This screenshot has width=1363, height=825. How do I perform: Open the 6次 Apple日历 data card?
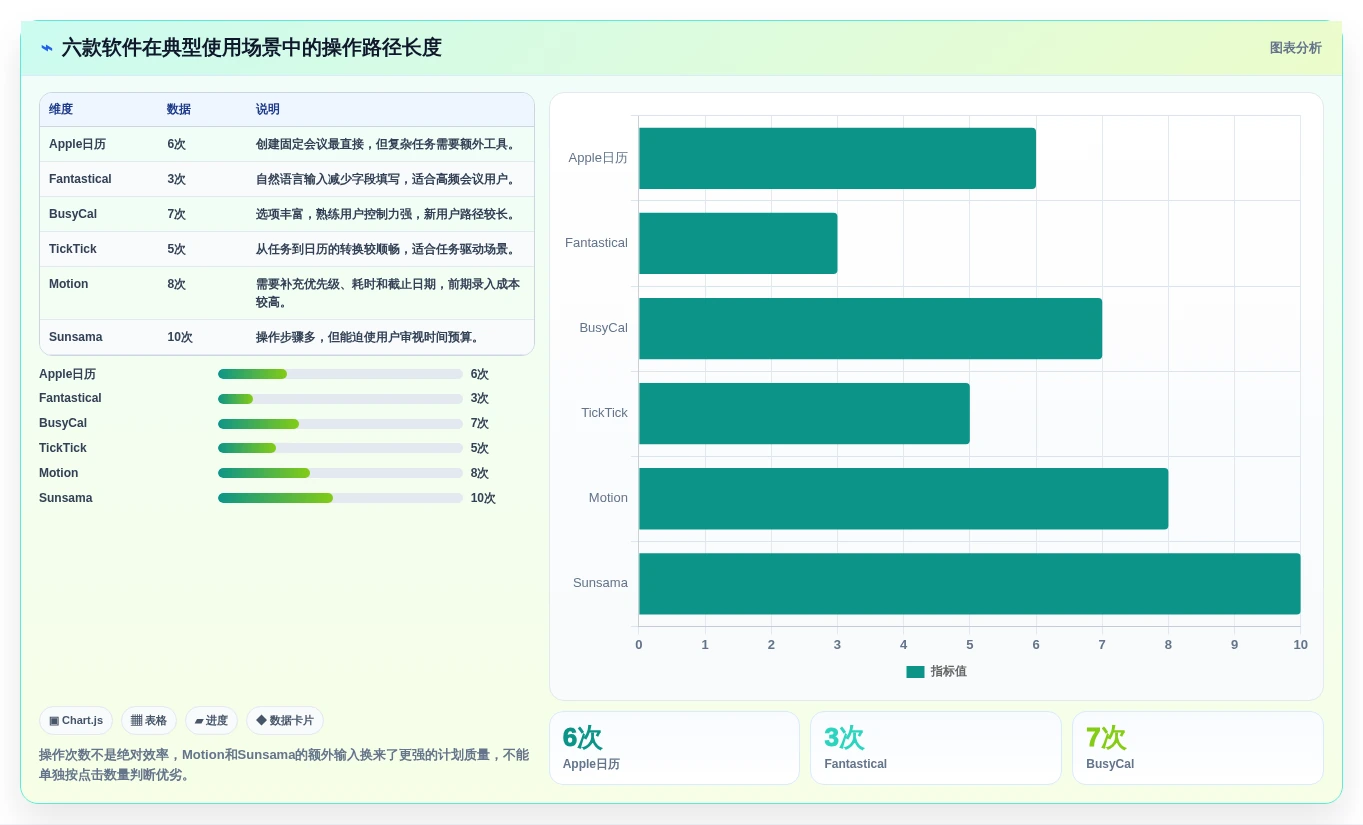(674, 748)
